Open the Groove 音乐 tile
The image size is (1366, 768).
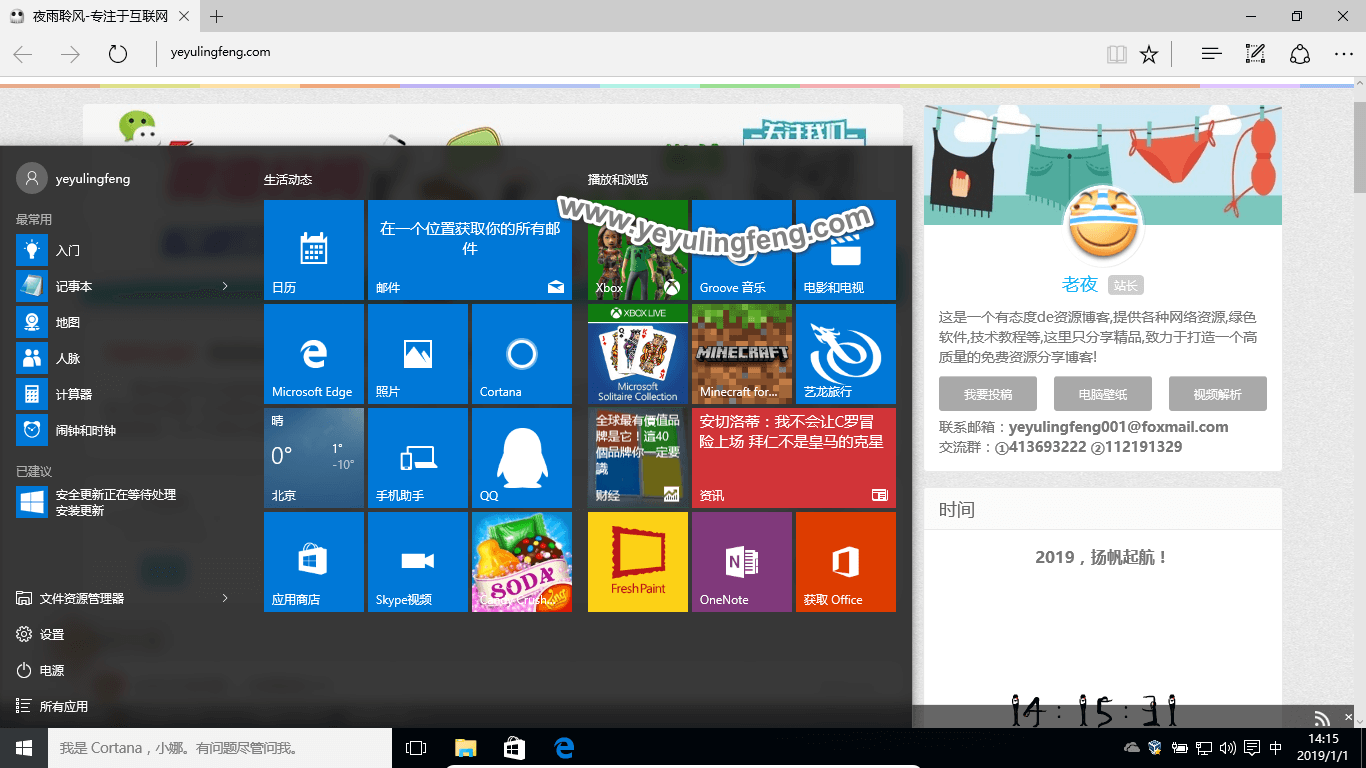pyautogui.click(x=741, y=250)
